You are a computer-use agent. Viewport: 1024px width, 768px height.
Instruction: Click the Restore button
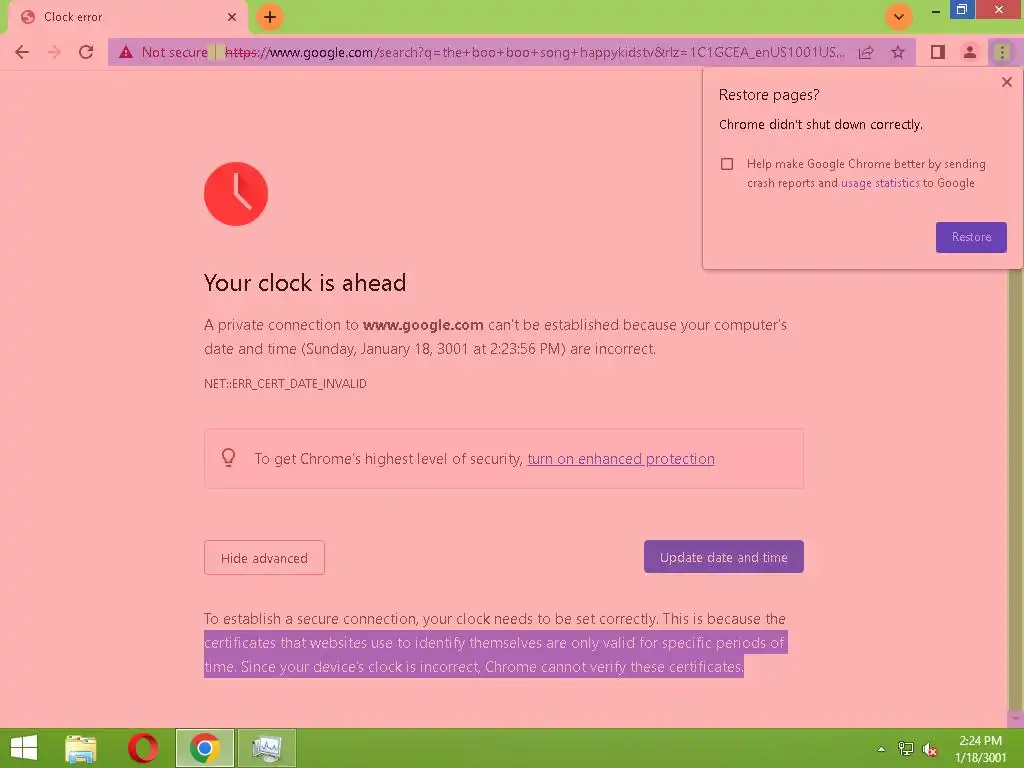tap(971, 237)
